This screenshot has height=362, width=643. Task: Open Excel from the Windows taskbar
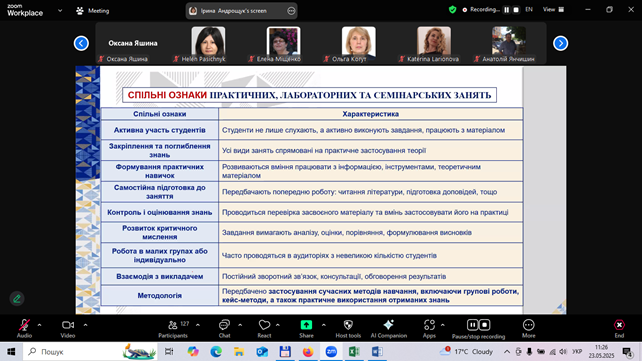[x=354, y=352]
